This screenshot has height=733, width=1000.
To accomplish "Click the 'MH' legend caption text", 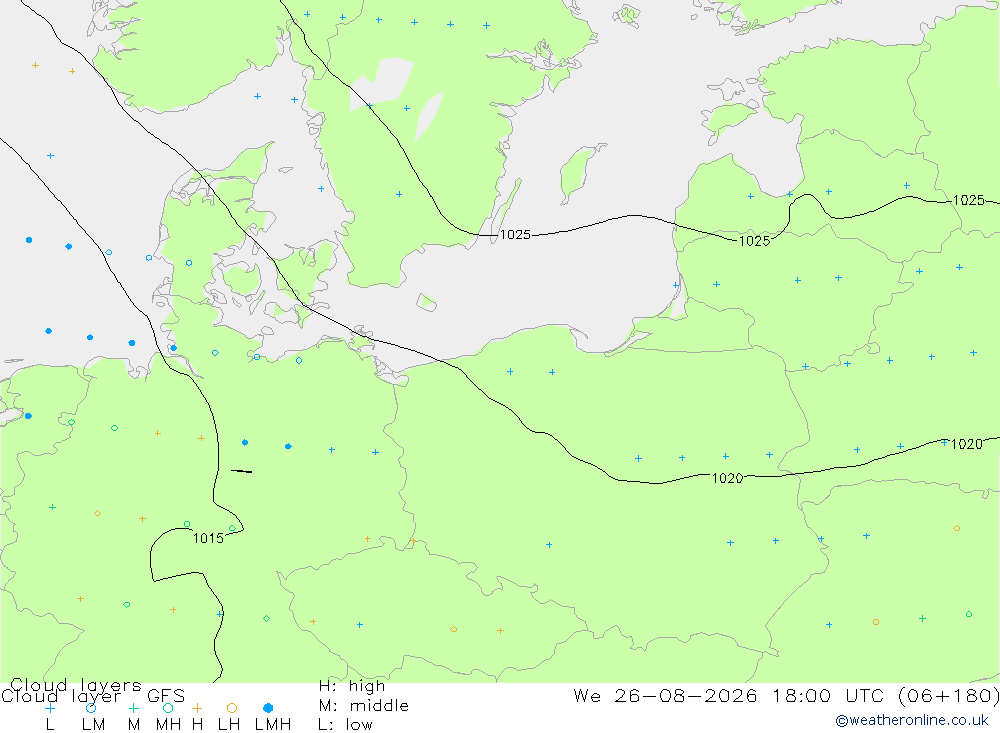I will [168, 725].
